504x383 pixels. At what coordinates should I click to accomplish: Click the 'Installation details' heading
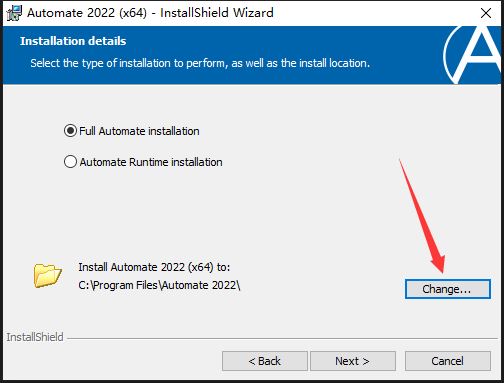point(73,41)
